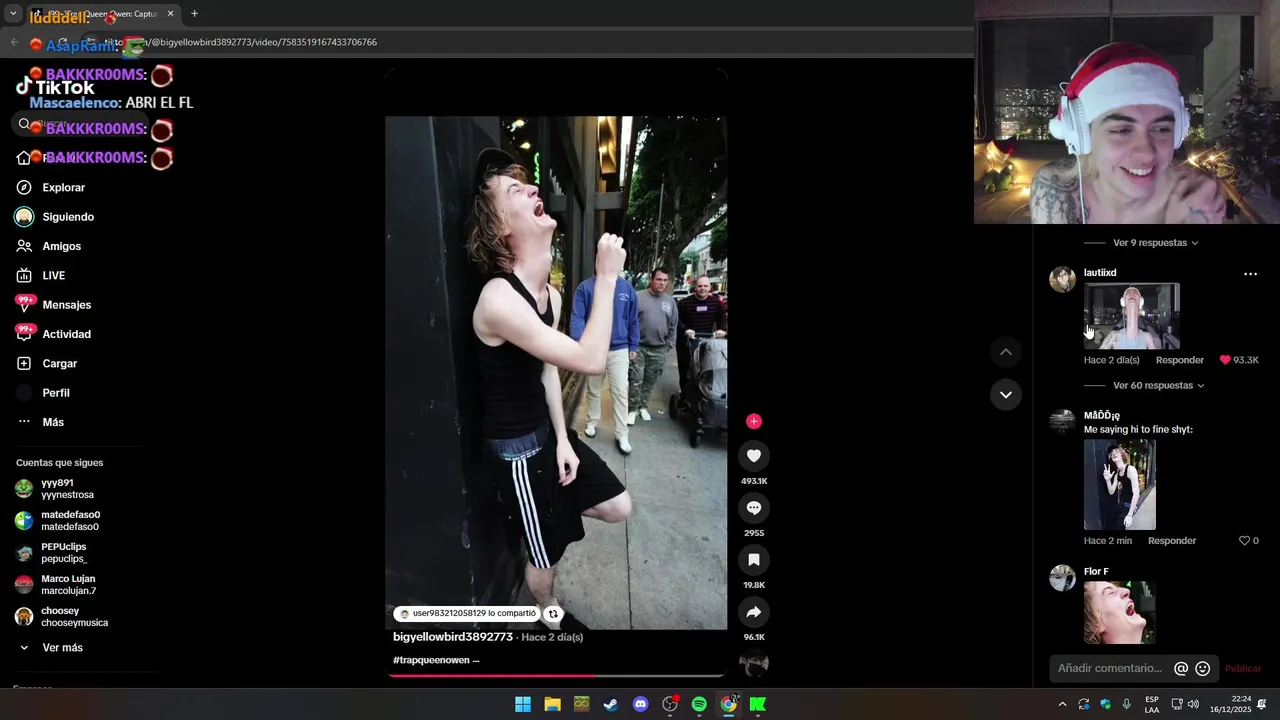This screenshot has height=720, width=1280.
Task: Open lautiixd's avatar
Action: pos(1062,279)
